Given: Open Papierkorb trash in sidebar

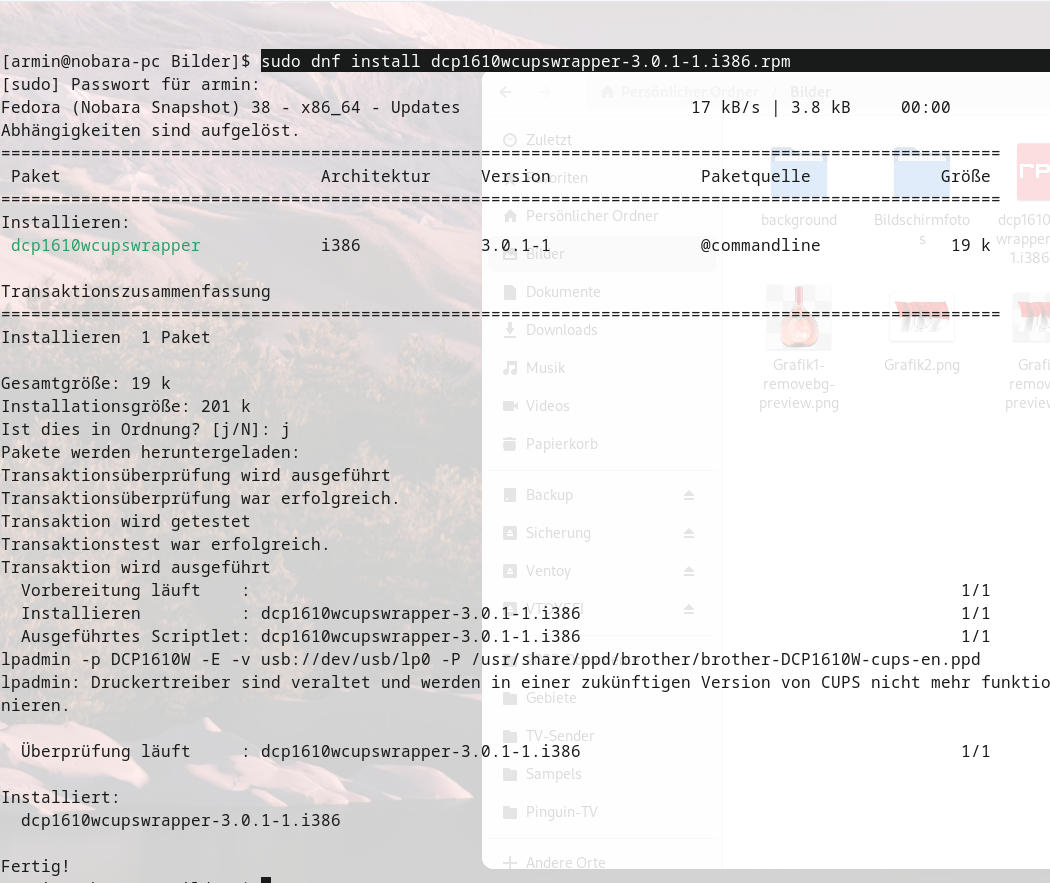Looking at the screenshot, I should (561, 444).
